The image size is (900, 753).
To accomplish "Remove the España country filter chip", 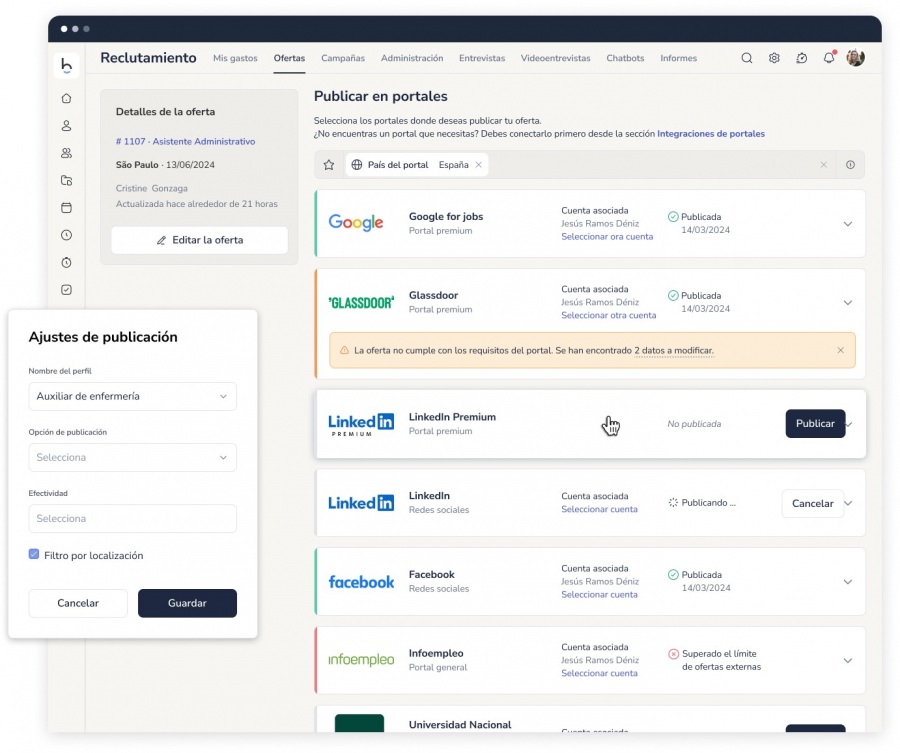I will [478, 165].
